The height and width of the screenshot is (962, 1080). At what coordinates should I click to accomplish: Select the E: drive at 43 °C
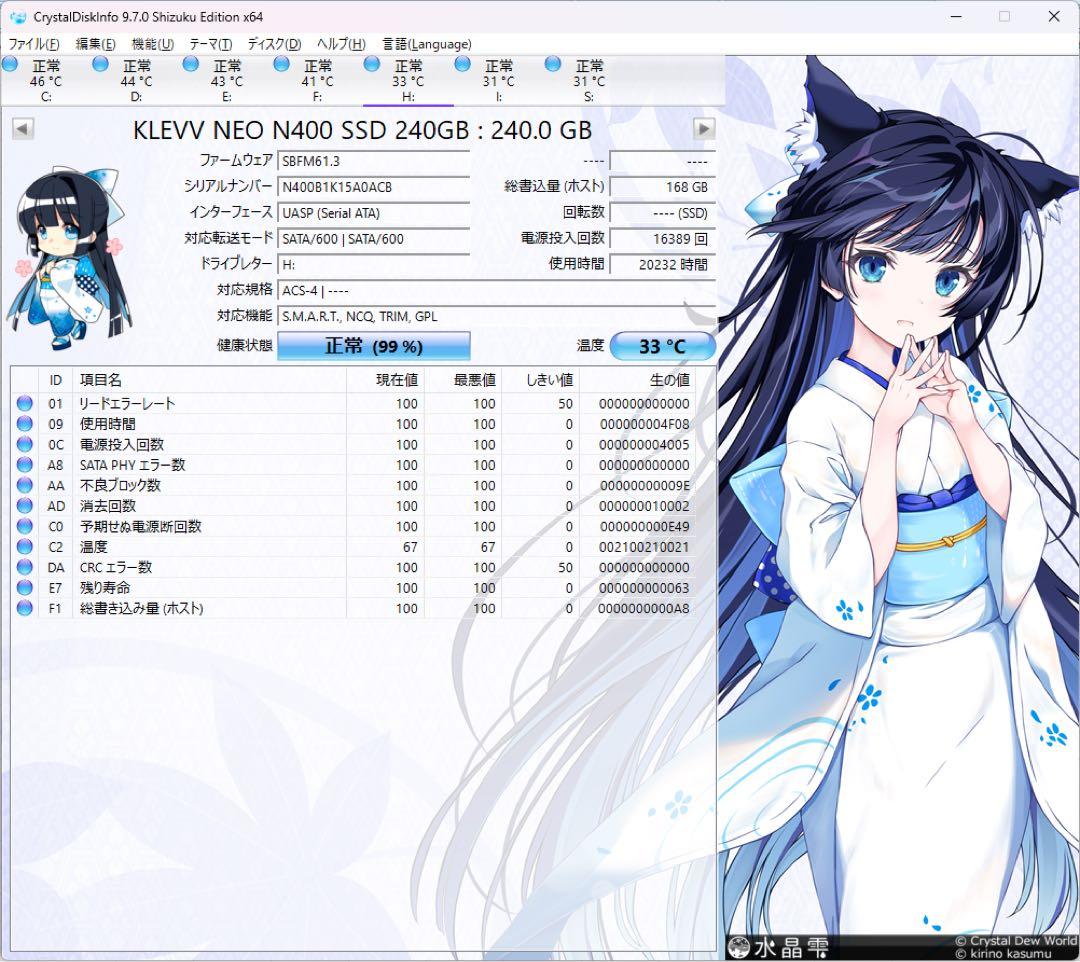point(227,81)
